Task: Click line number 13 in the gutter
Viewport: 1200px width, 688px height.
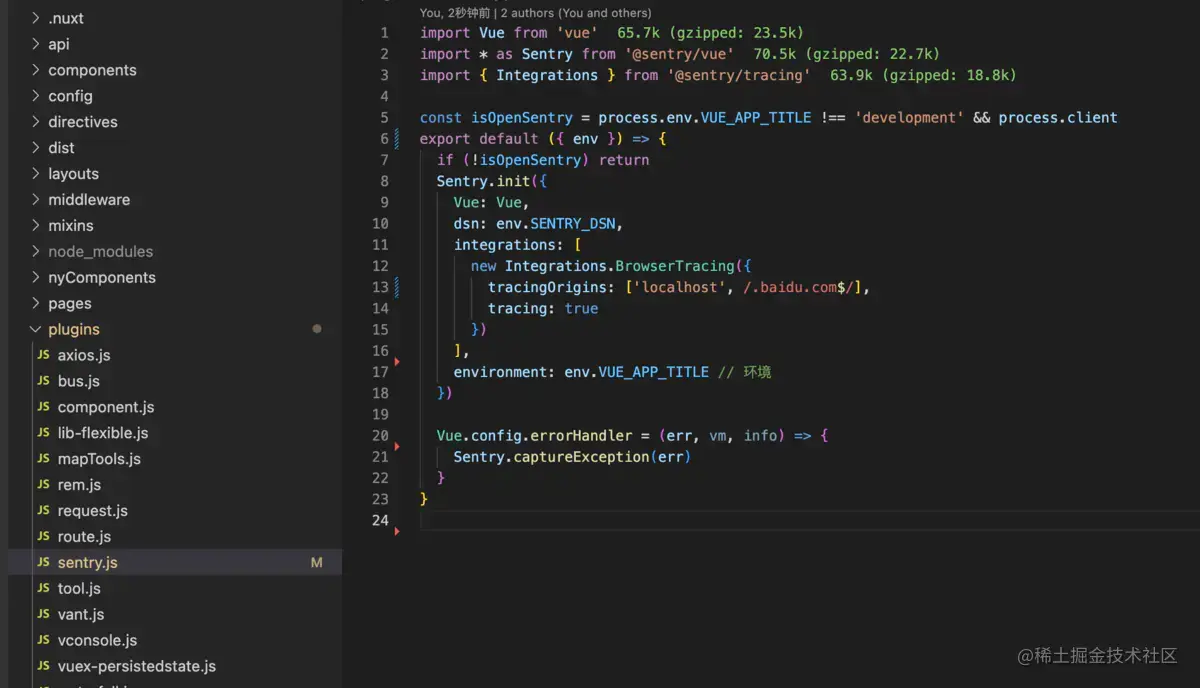Action: point(380,287)
